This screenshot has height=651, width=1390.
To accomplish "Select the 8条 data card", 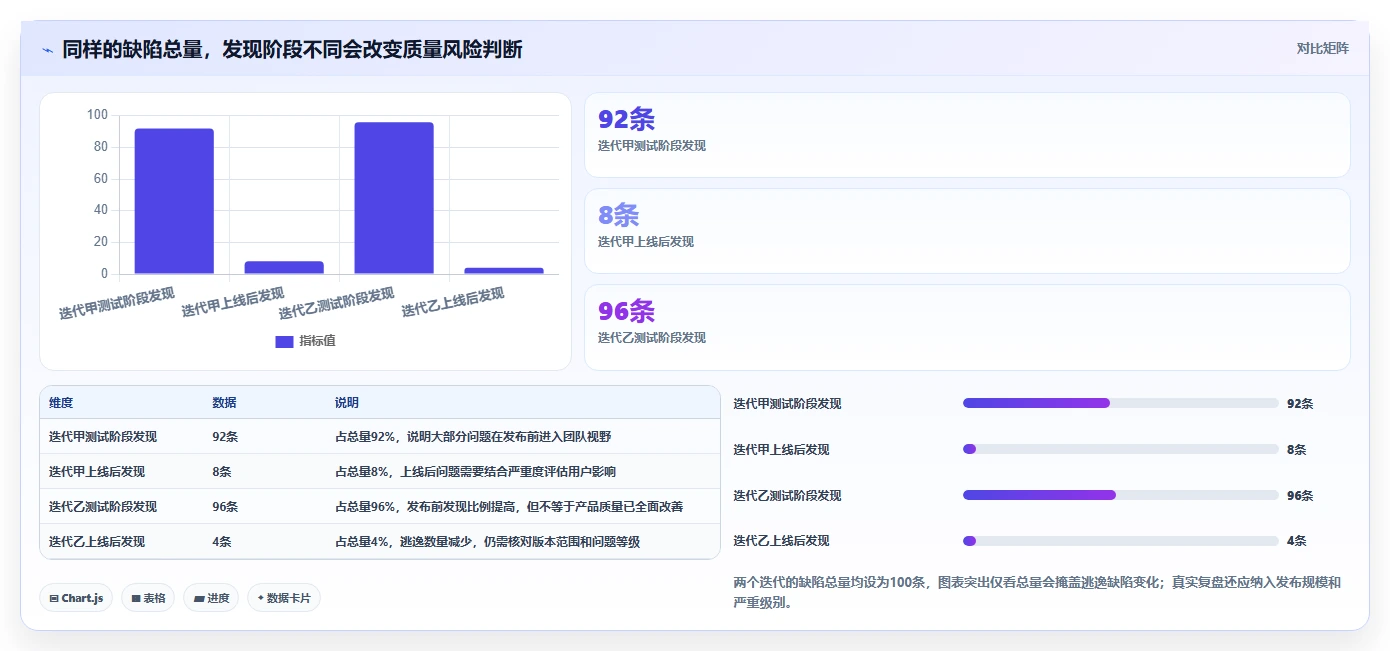I will point(967,231).
